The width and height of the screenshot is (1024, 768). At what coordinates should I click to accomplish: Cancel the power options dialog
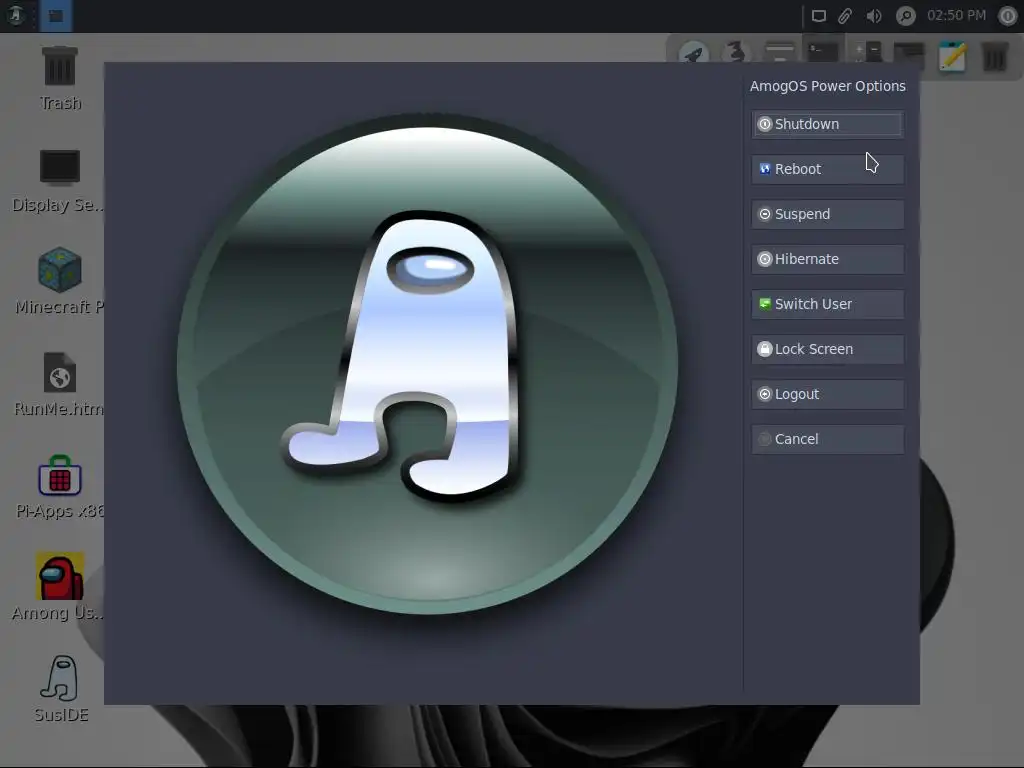pyautogui.click(x=827, y=440)
